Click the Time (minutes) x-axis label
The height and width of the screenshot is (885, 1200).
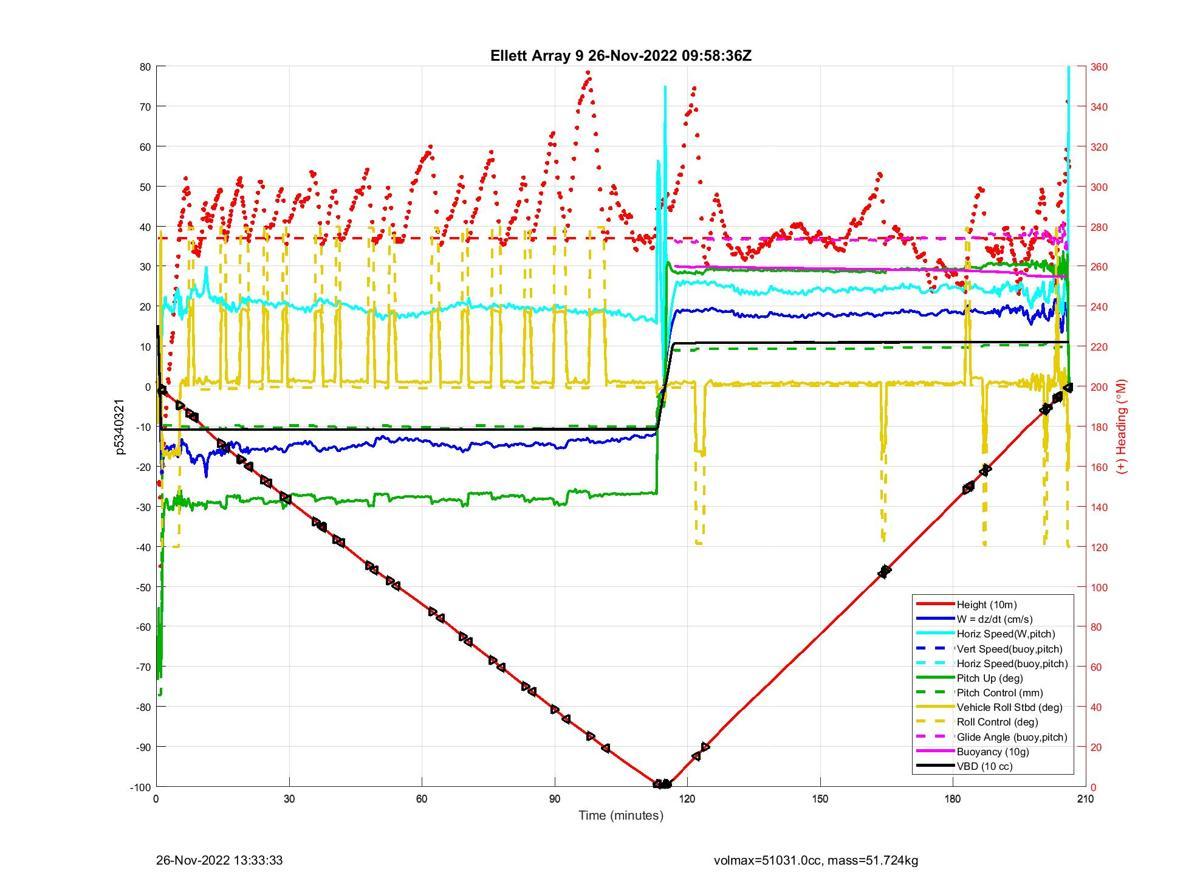click(x=620, y=815)
